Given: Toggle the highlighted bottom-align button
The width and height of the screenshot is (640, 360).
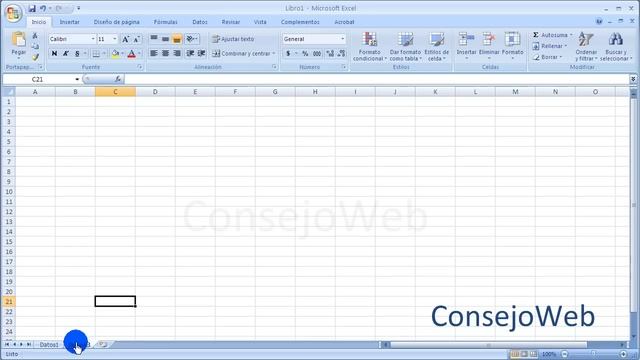Looking at the screenshot, I should [177, 39].
